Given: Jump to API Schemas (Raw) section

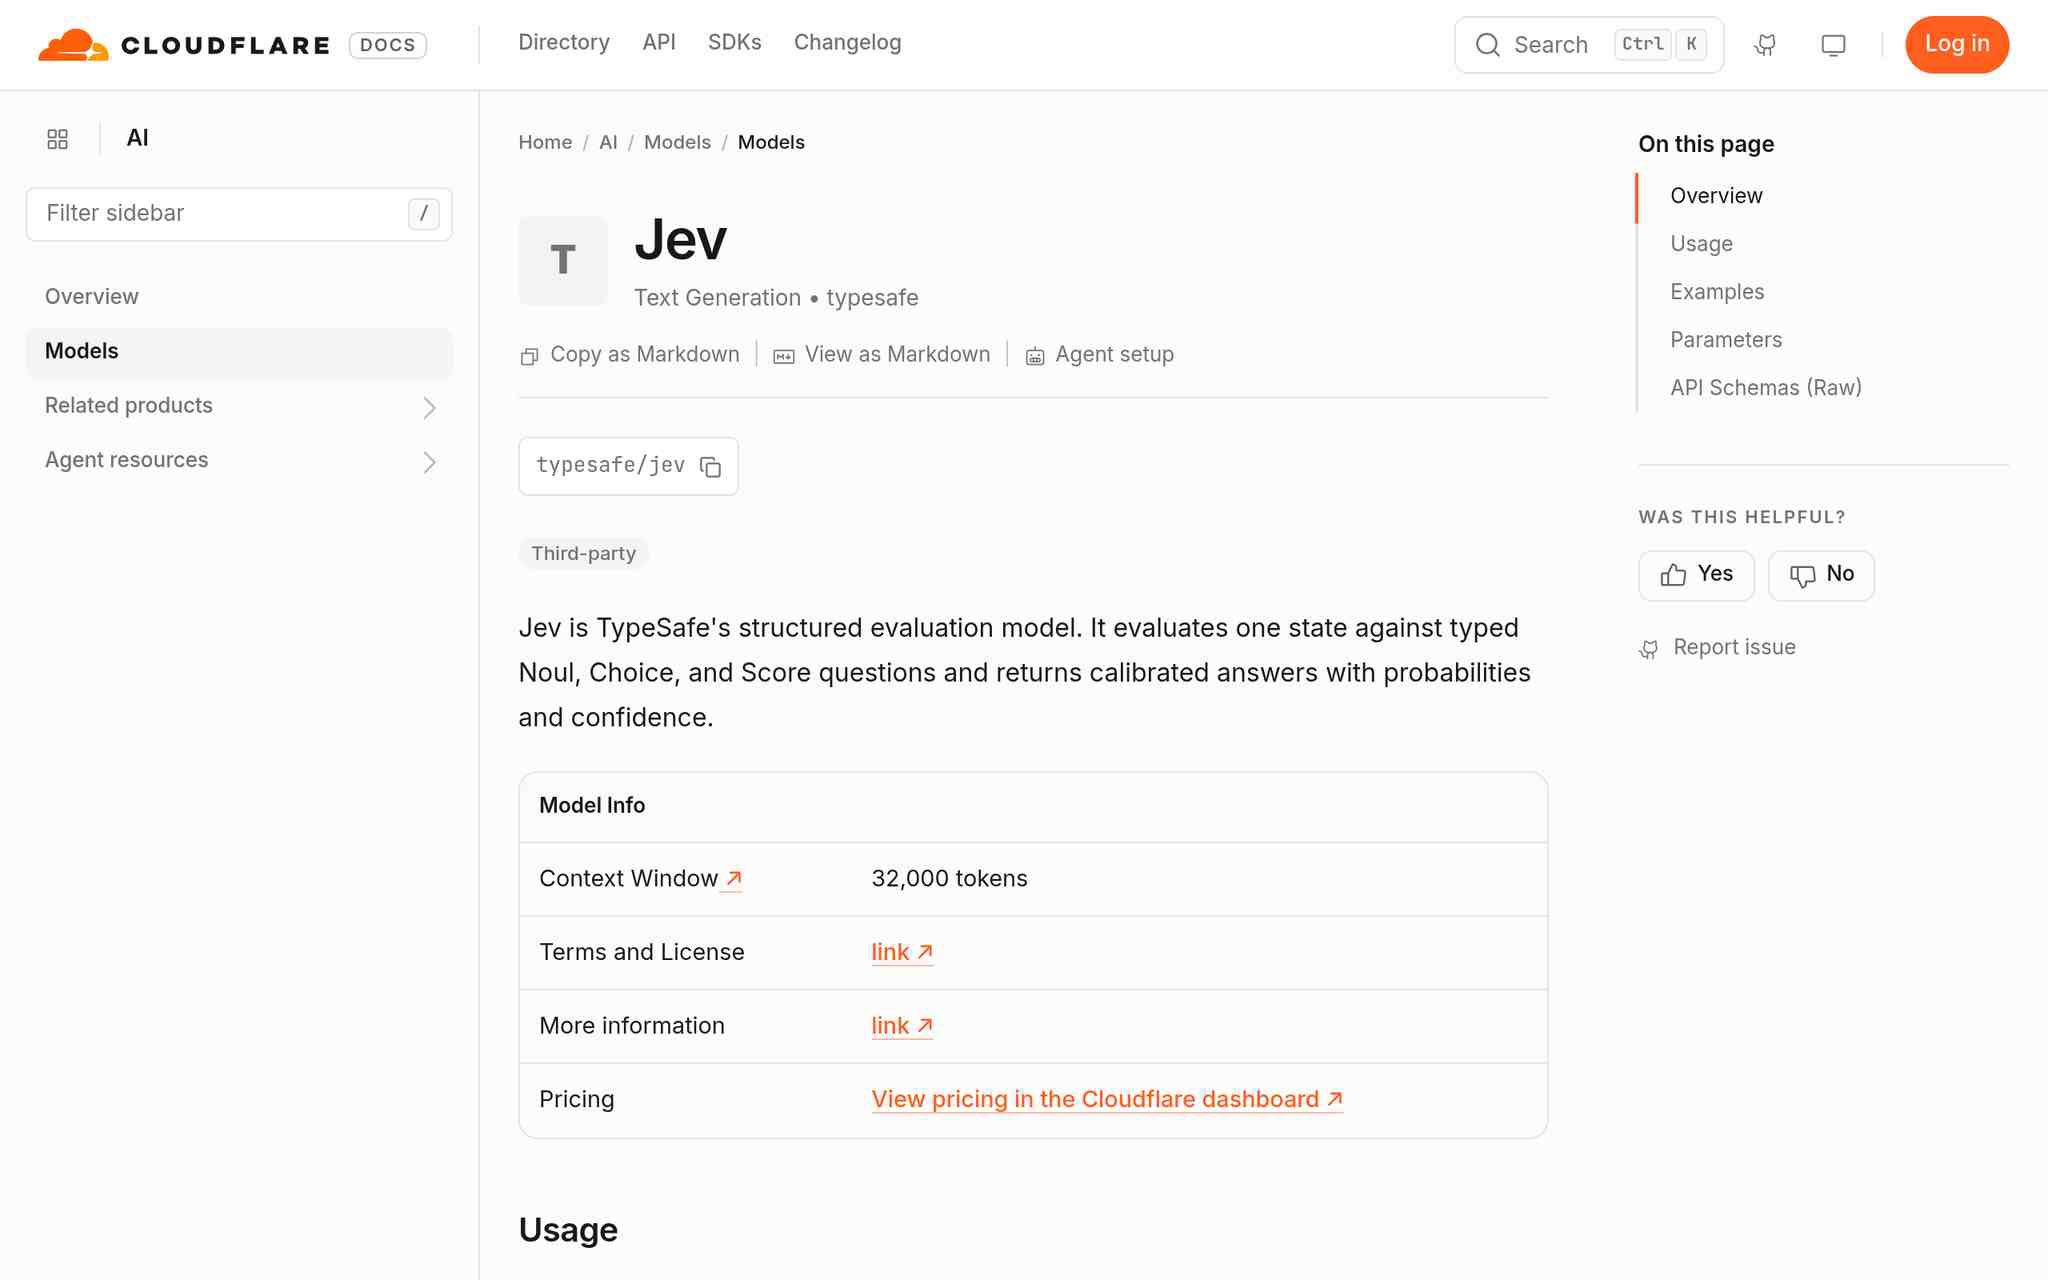Looking at the screenshot, I should point(1766,388).
